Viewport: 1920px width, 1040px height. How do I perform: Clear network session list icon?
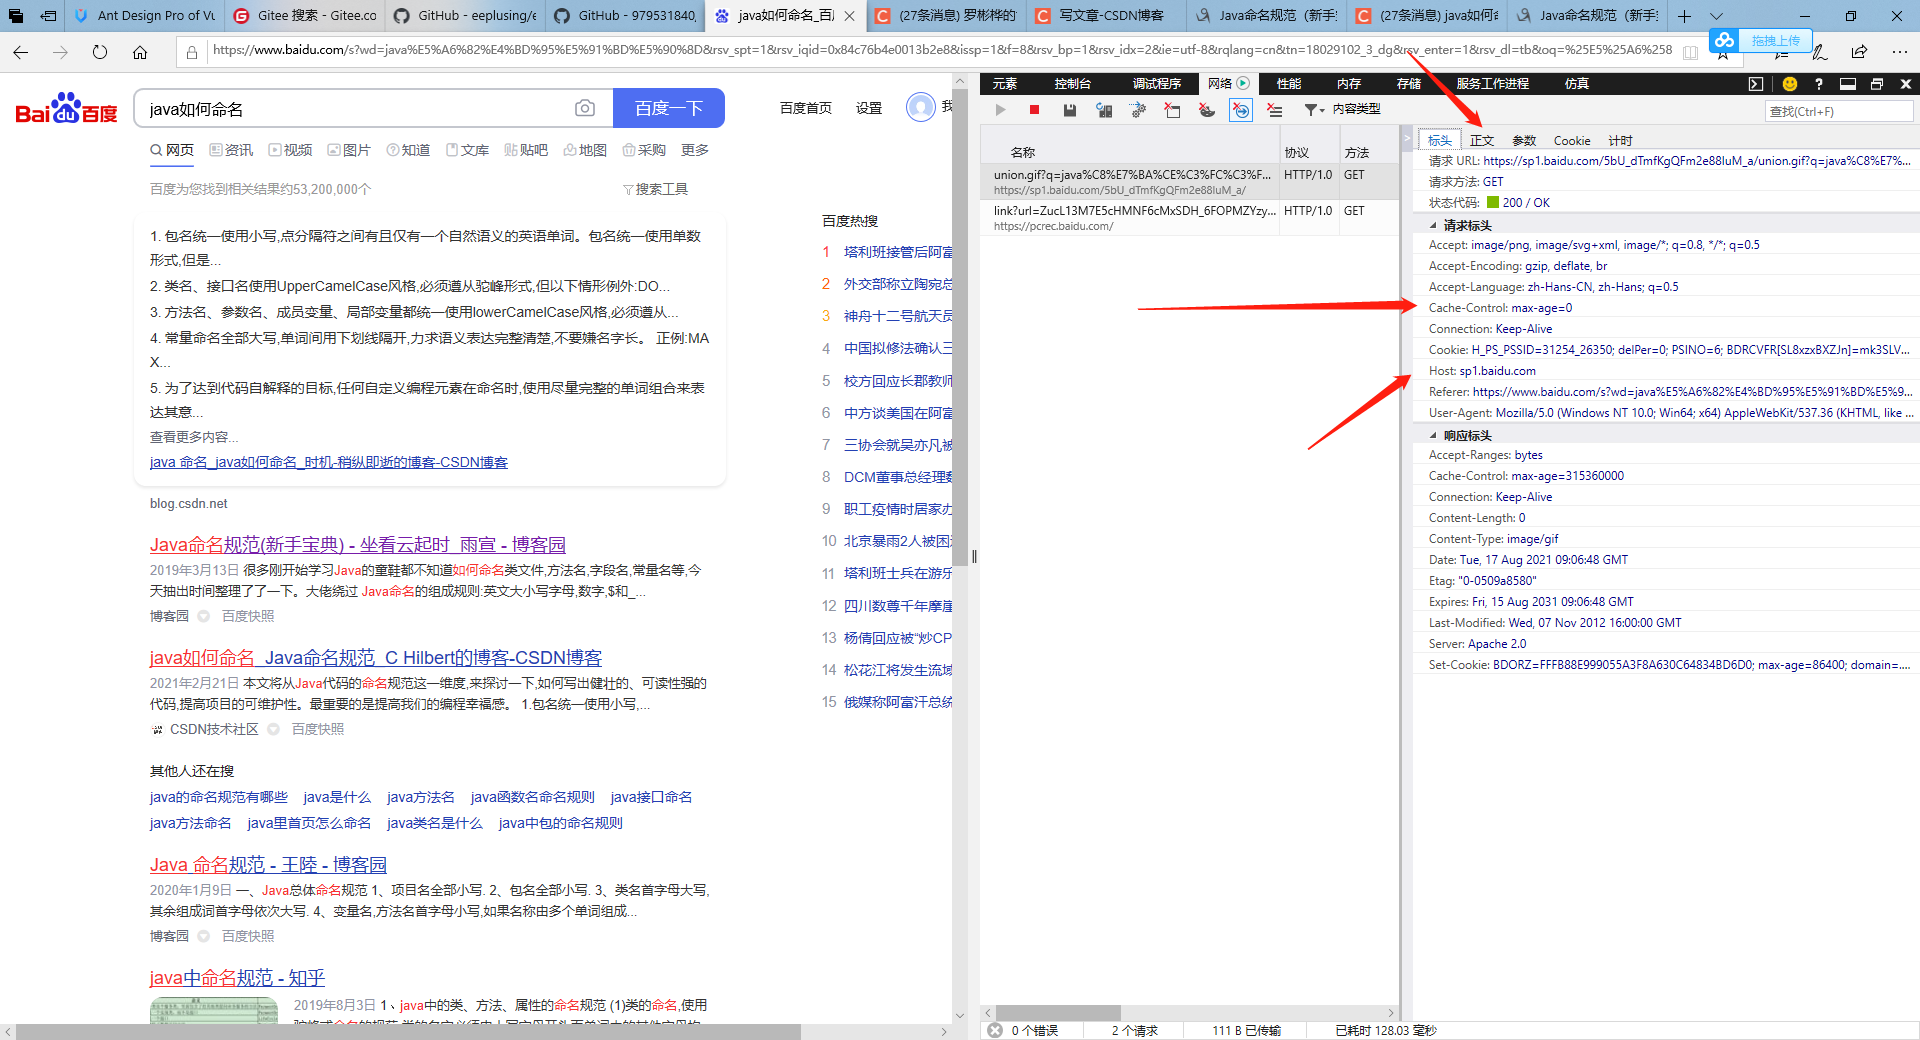1275,110
